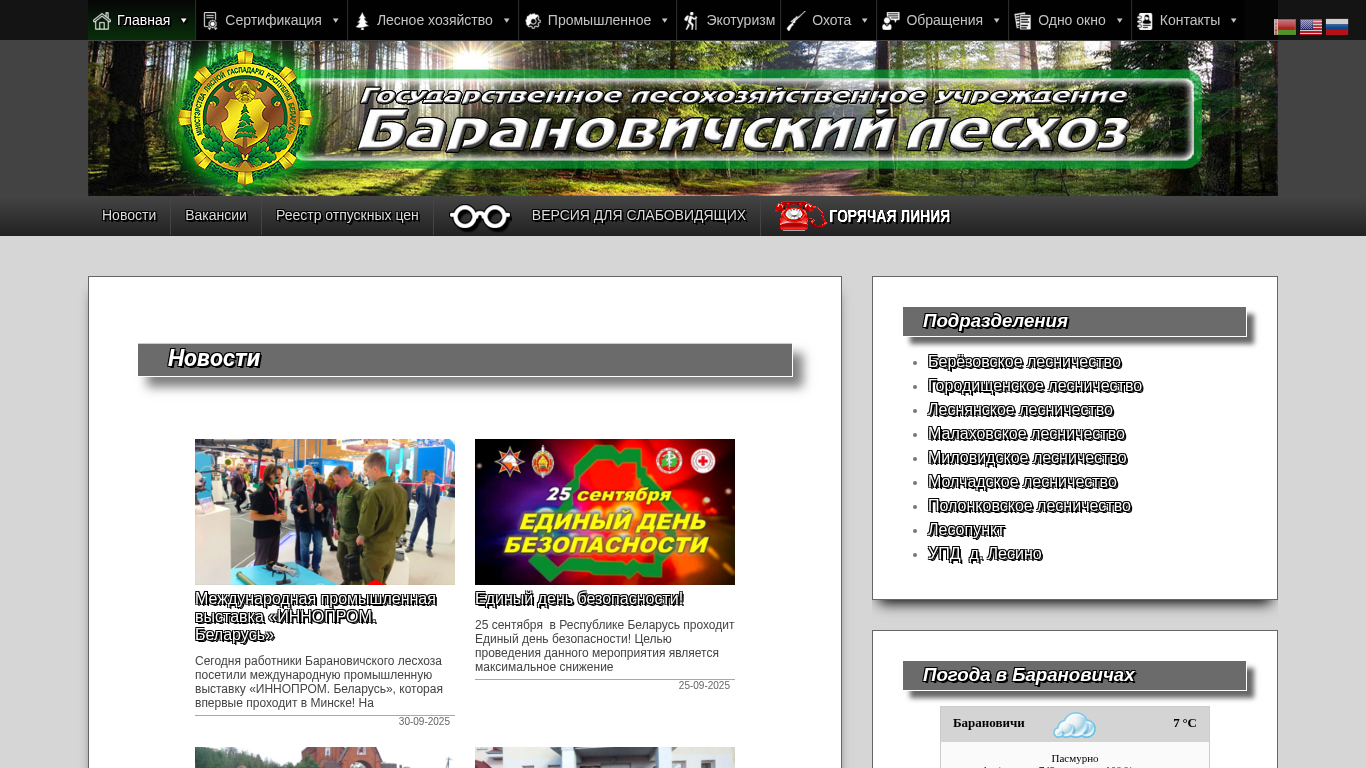Open Малаховское лесничество link
Viewport: 1366px width, 768px height.
1026,434
